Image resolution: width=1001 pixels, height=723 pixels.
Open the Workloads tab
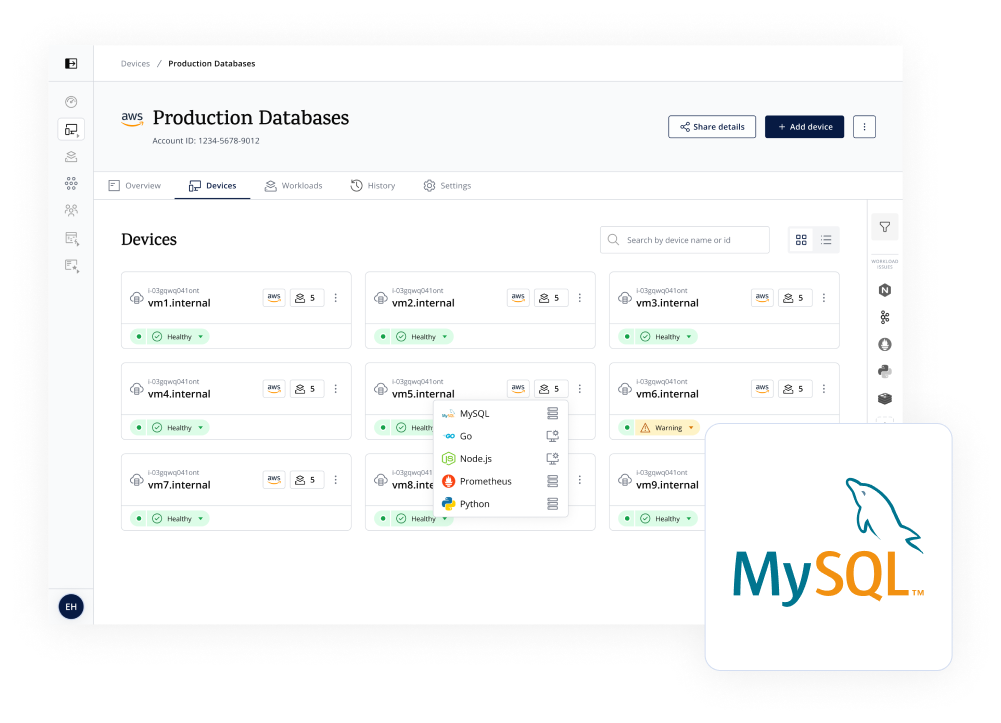coord(294,186)
